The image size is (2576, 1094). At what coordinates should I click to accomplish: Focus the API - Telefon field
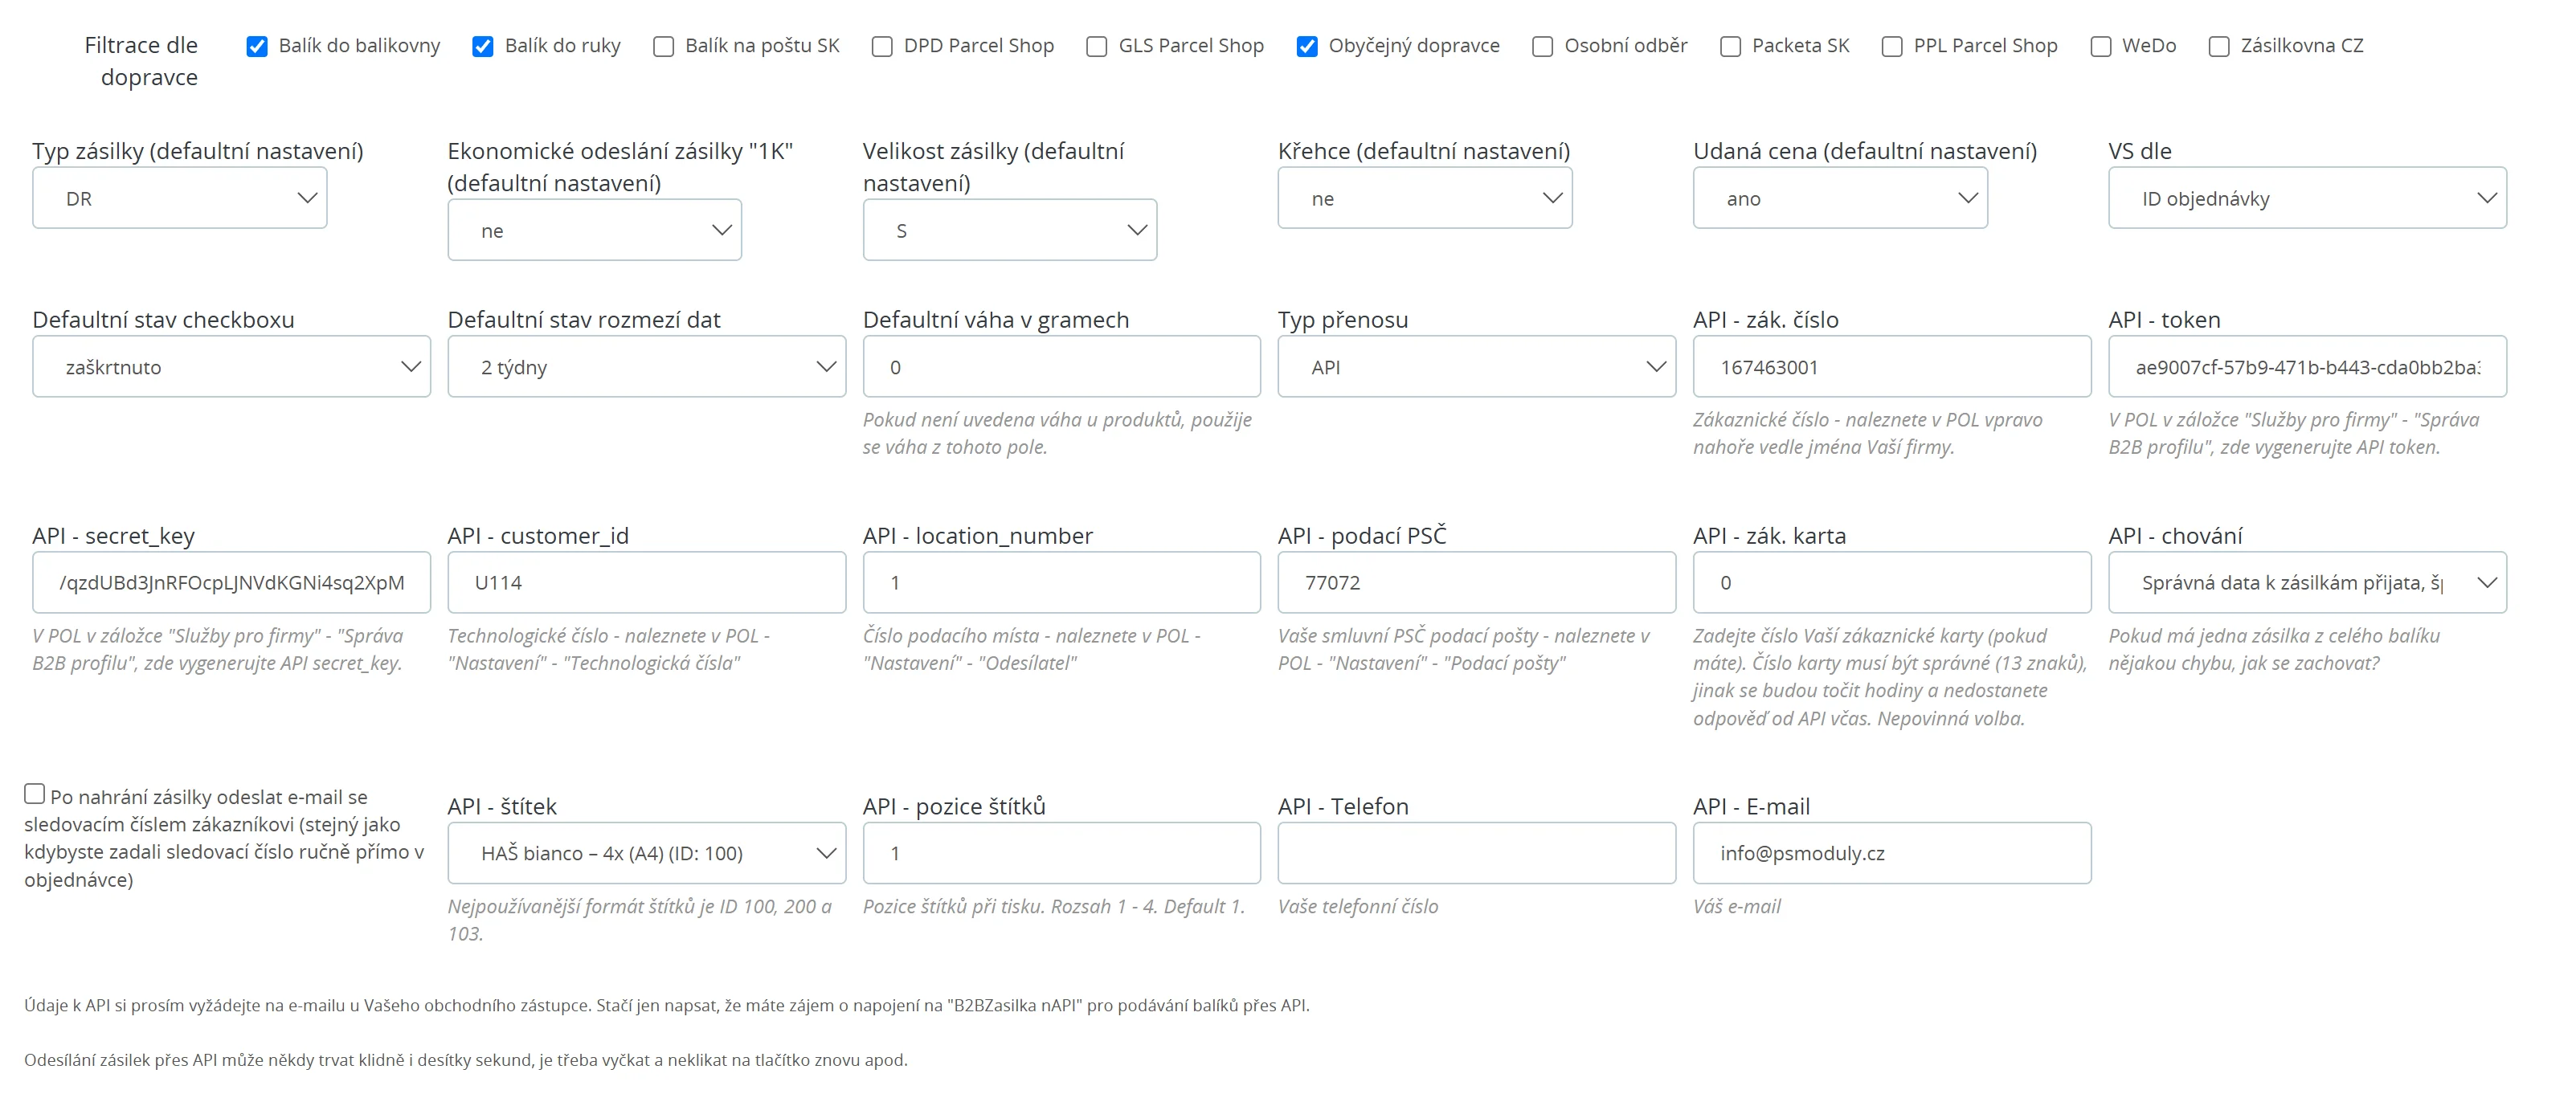(1476, 853)
